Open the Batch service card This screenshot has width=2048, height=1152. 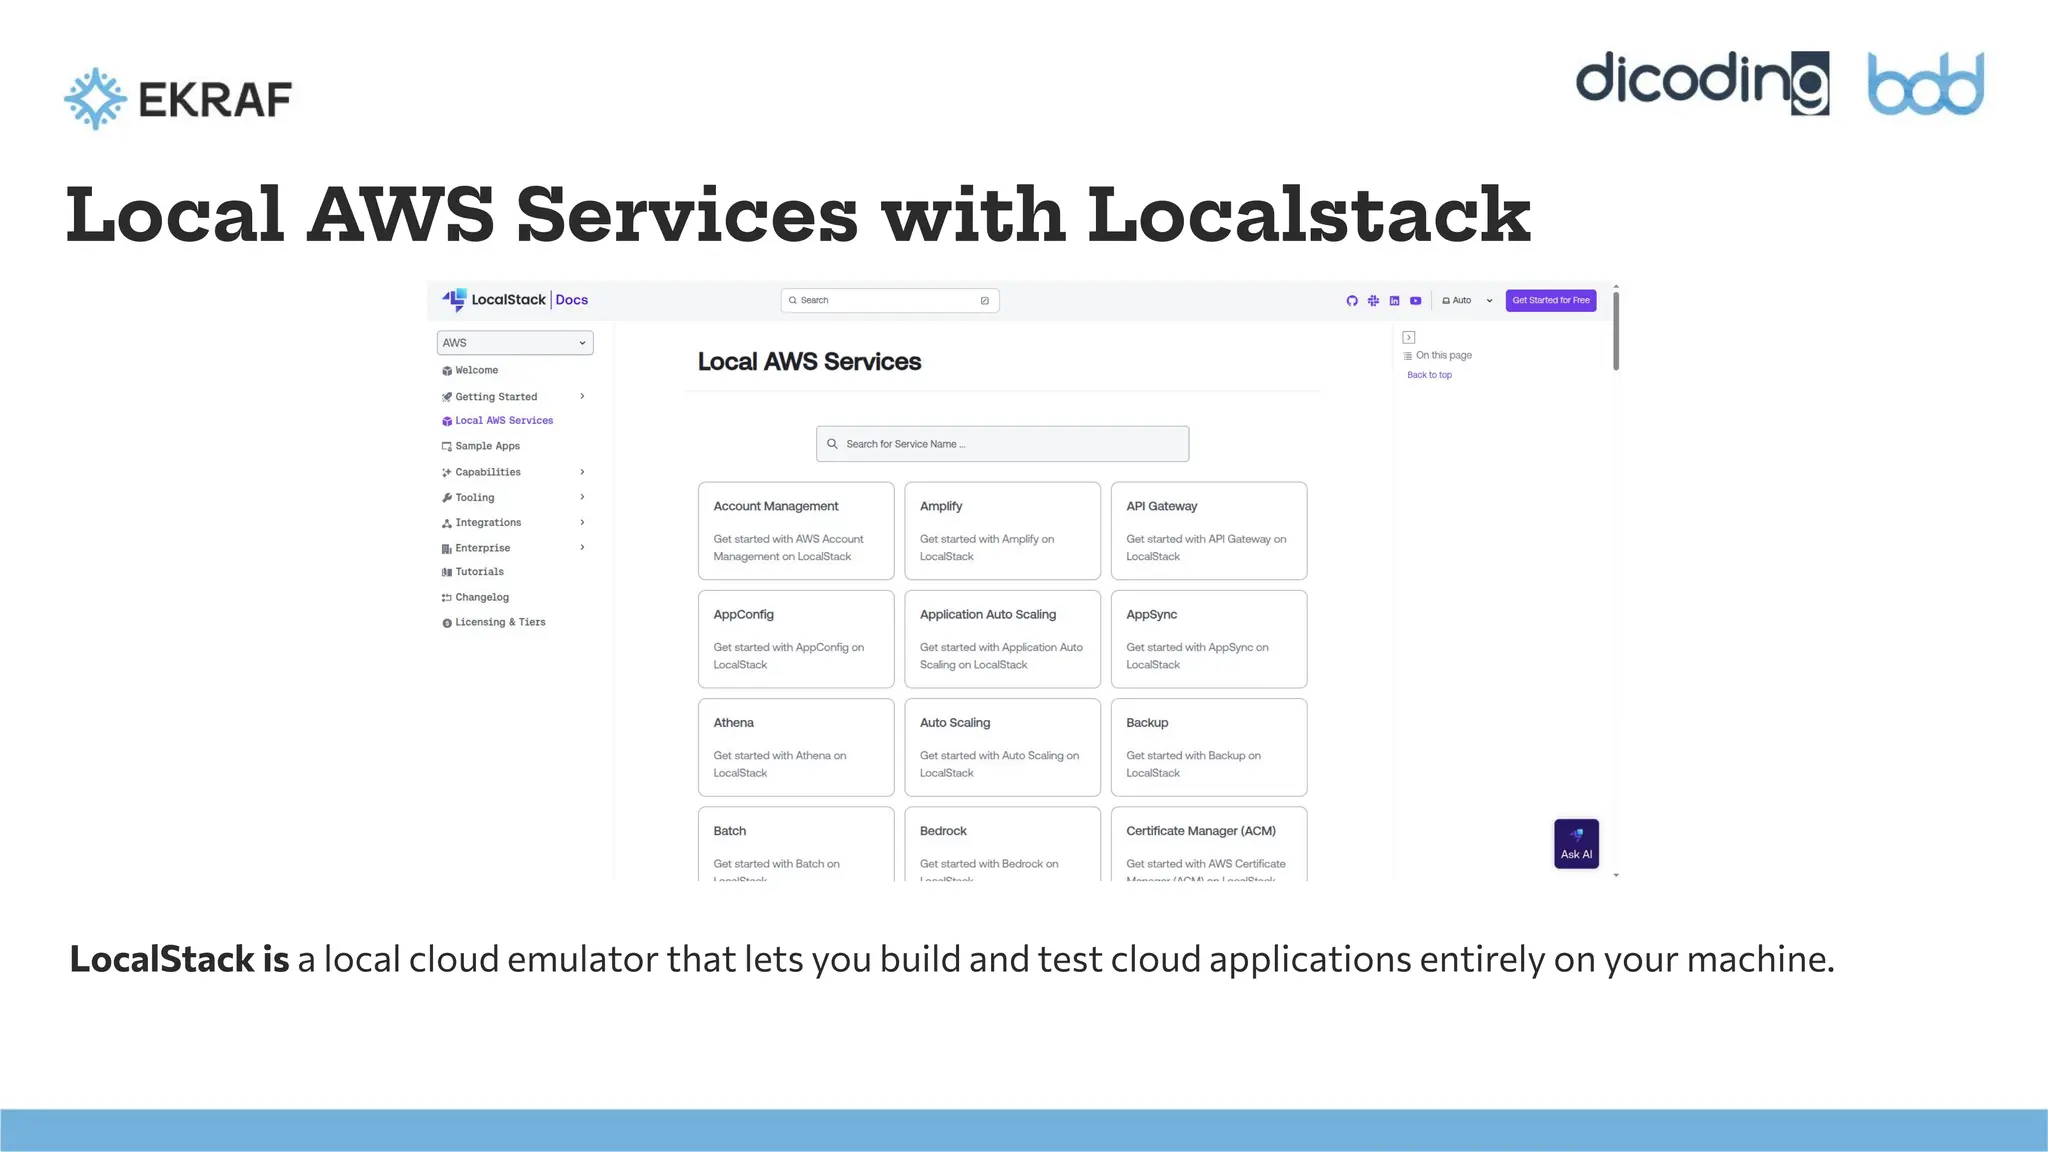tap(796, 844)
